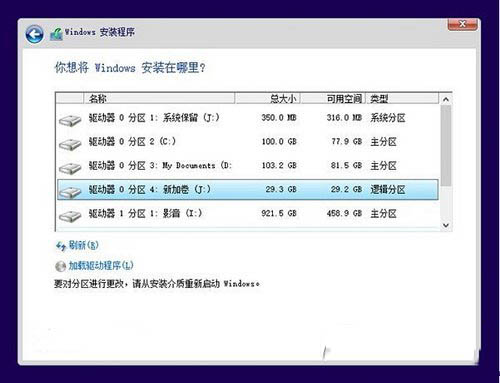Click the disc icon beside 加载驱动程序
500x383 pixels.
tap(60, 266)
